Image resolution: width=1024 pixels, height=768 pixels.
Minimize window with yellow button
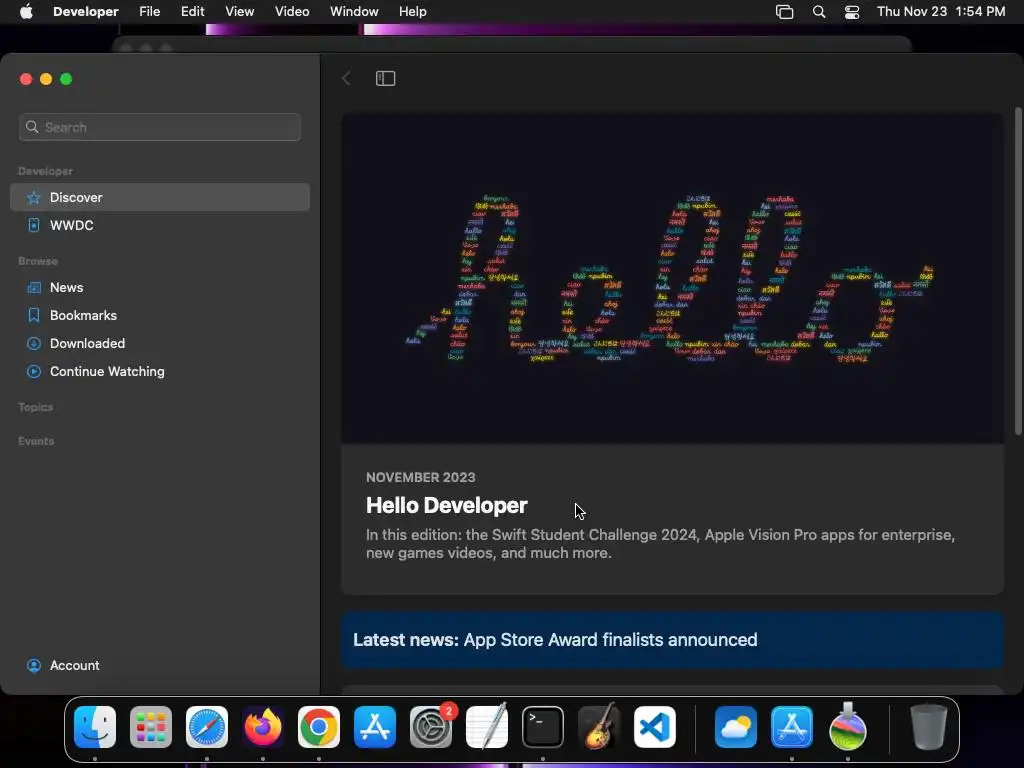[x=46, y=79]
